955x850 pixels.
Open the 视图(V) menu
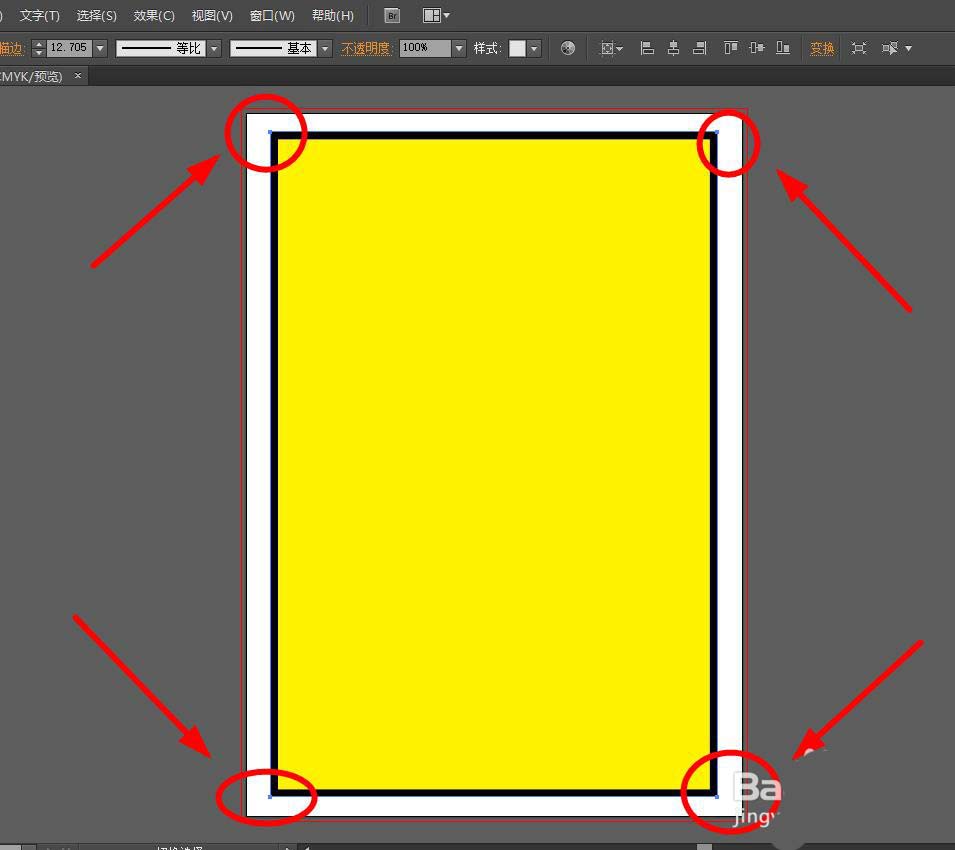(x=212, y=16)
